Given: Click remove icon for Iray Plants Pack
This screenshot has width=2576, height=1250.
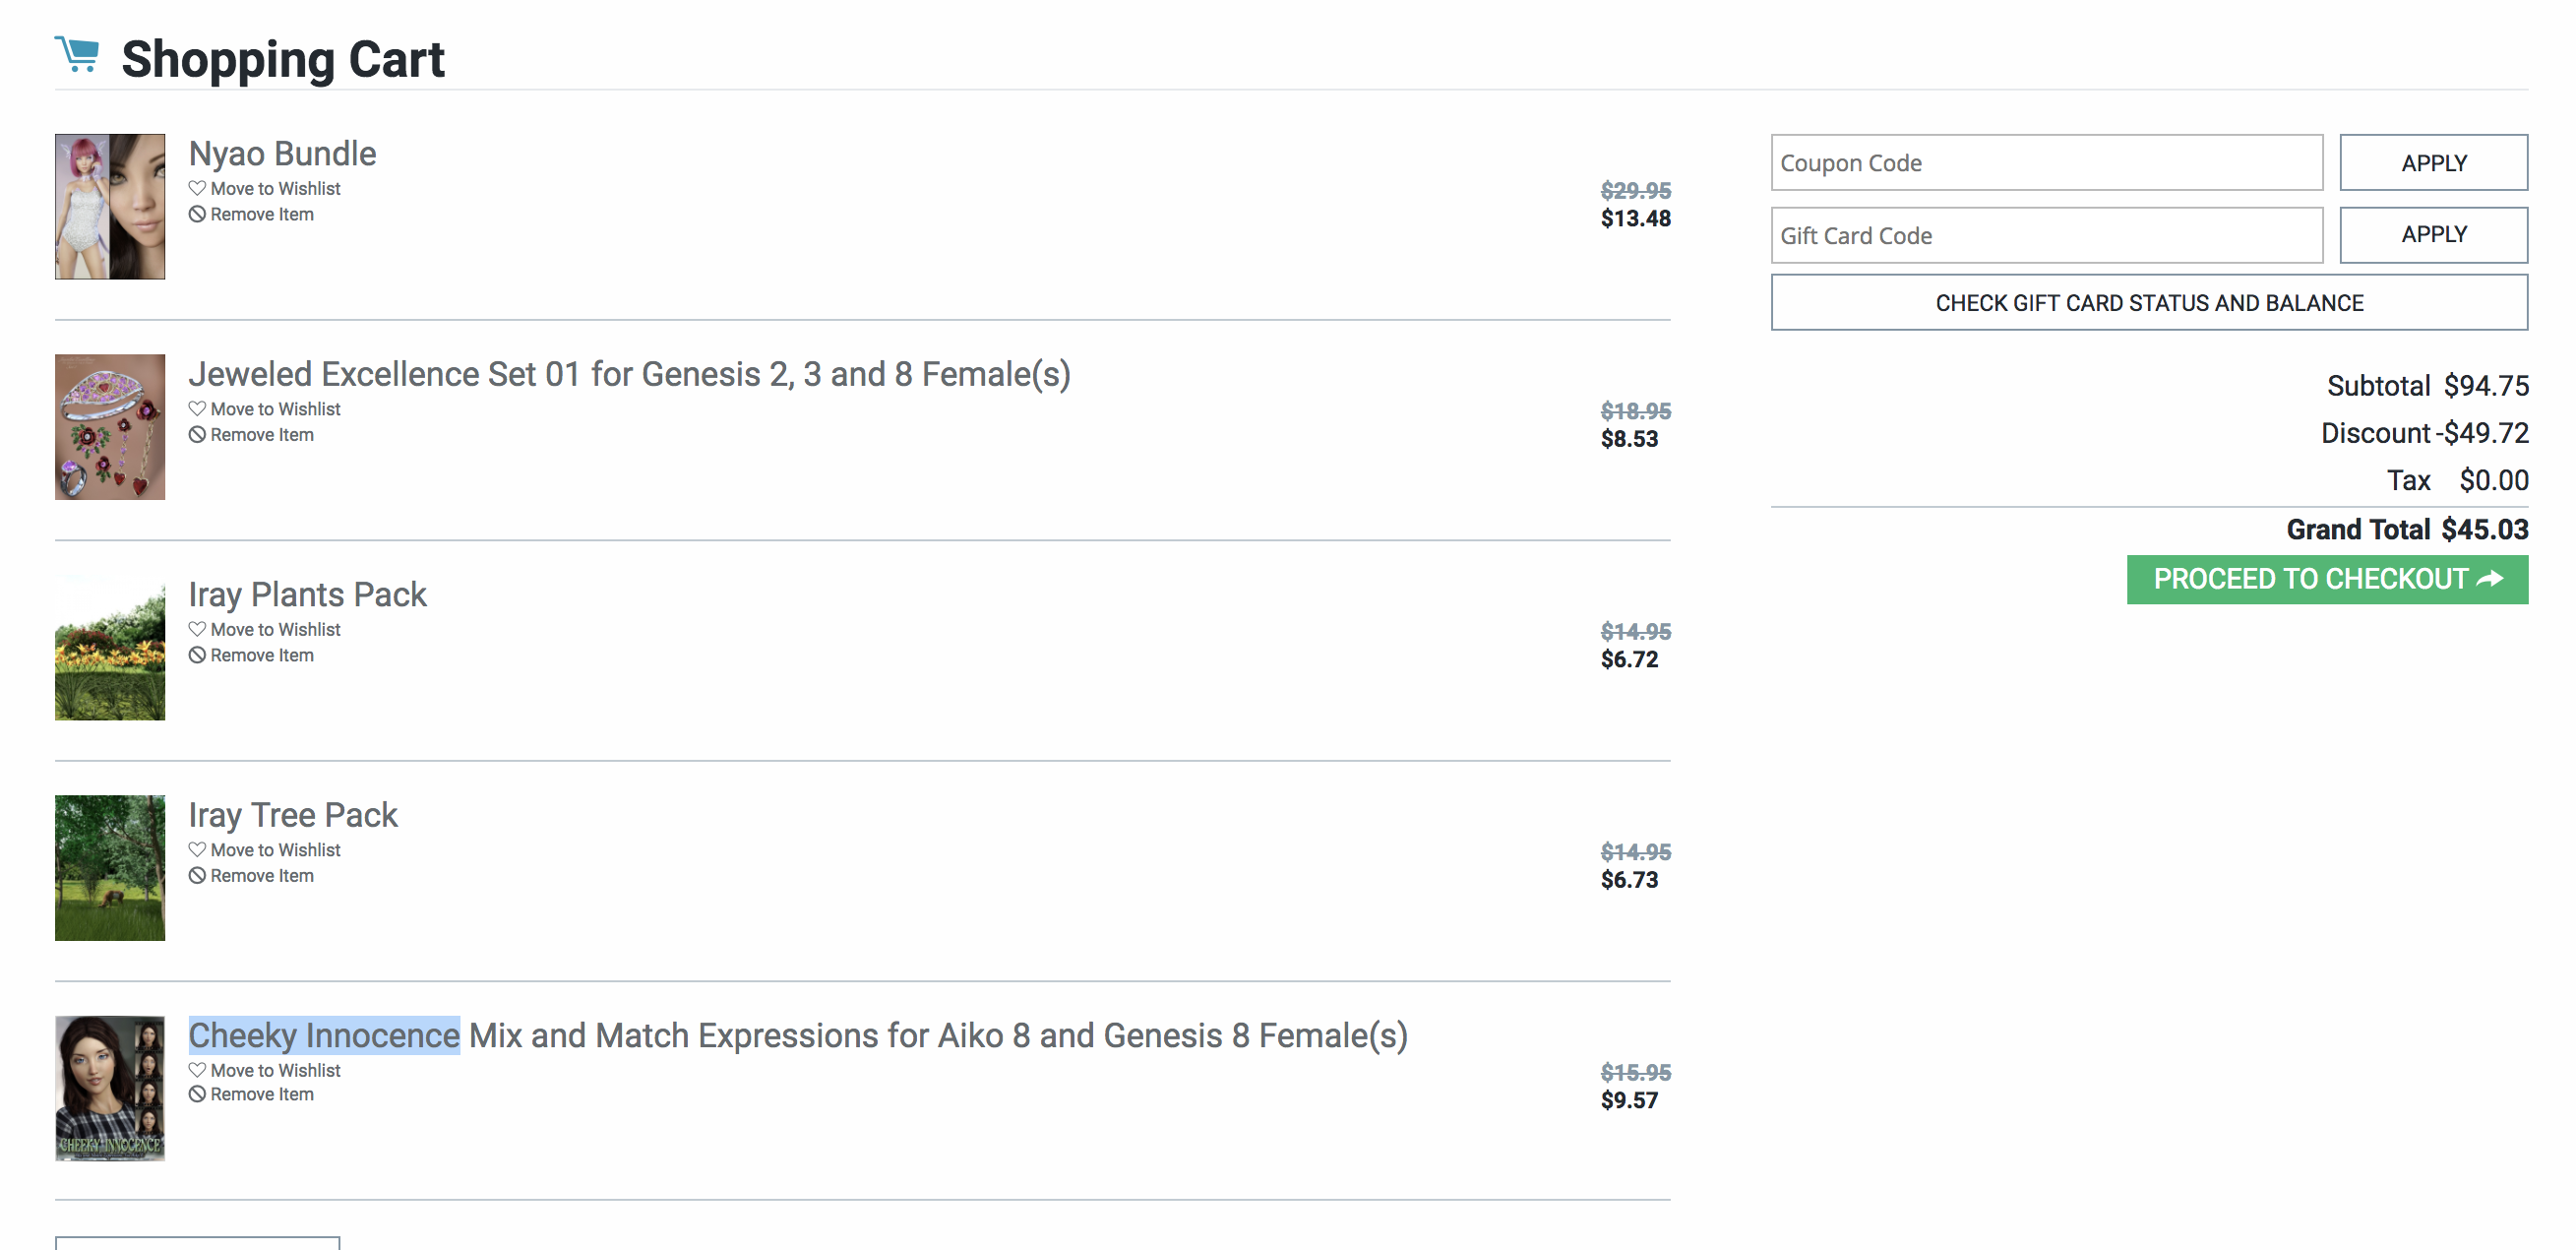Looking at the screenshot, I should pos(197,655).
